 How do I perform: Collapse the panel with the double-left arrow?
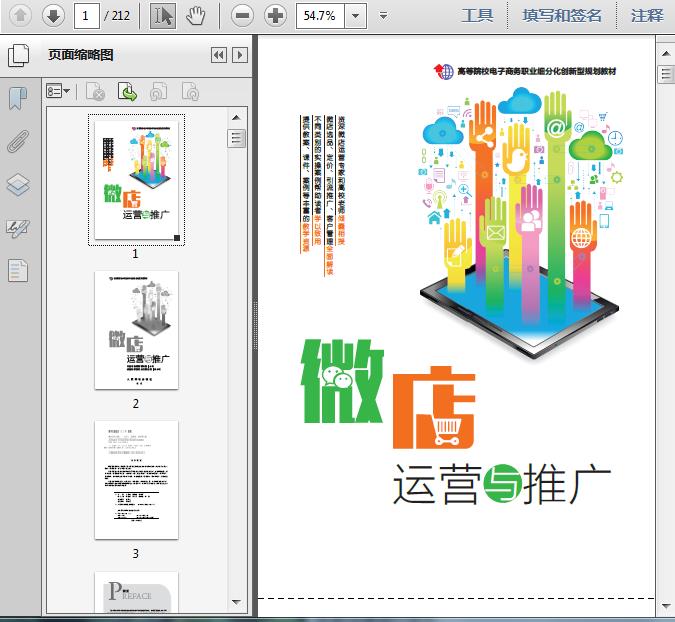(x=219, y=55)
